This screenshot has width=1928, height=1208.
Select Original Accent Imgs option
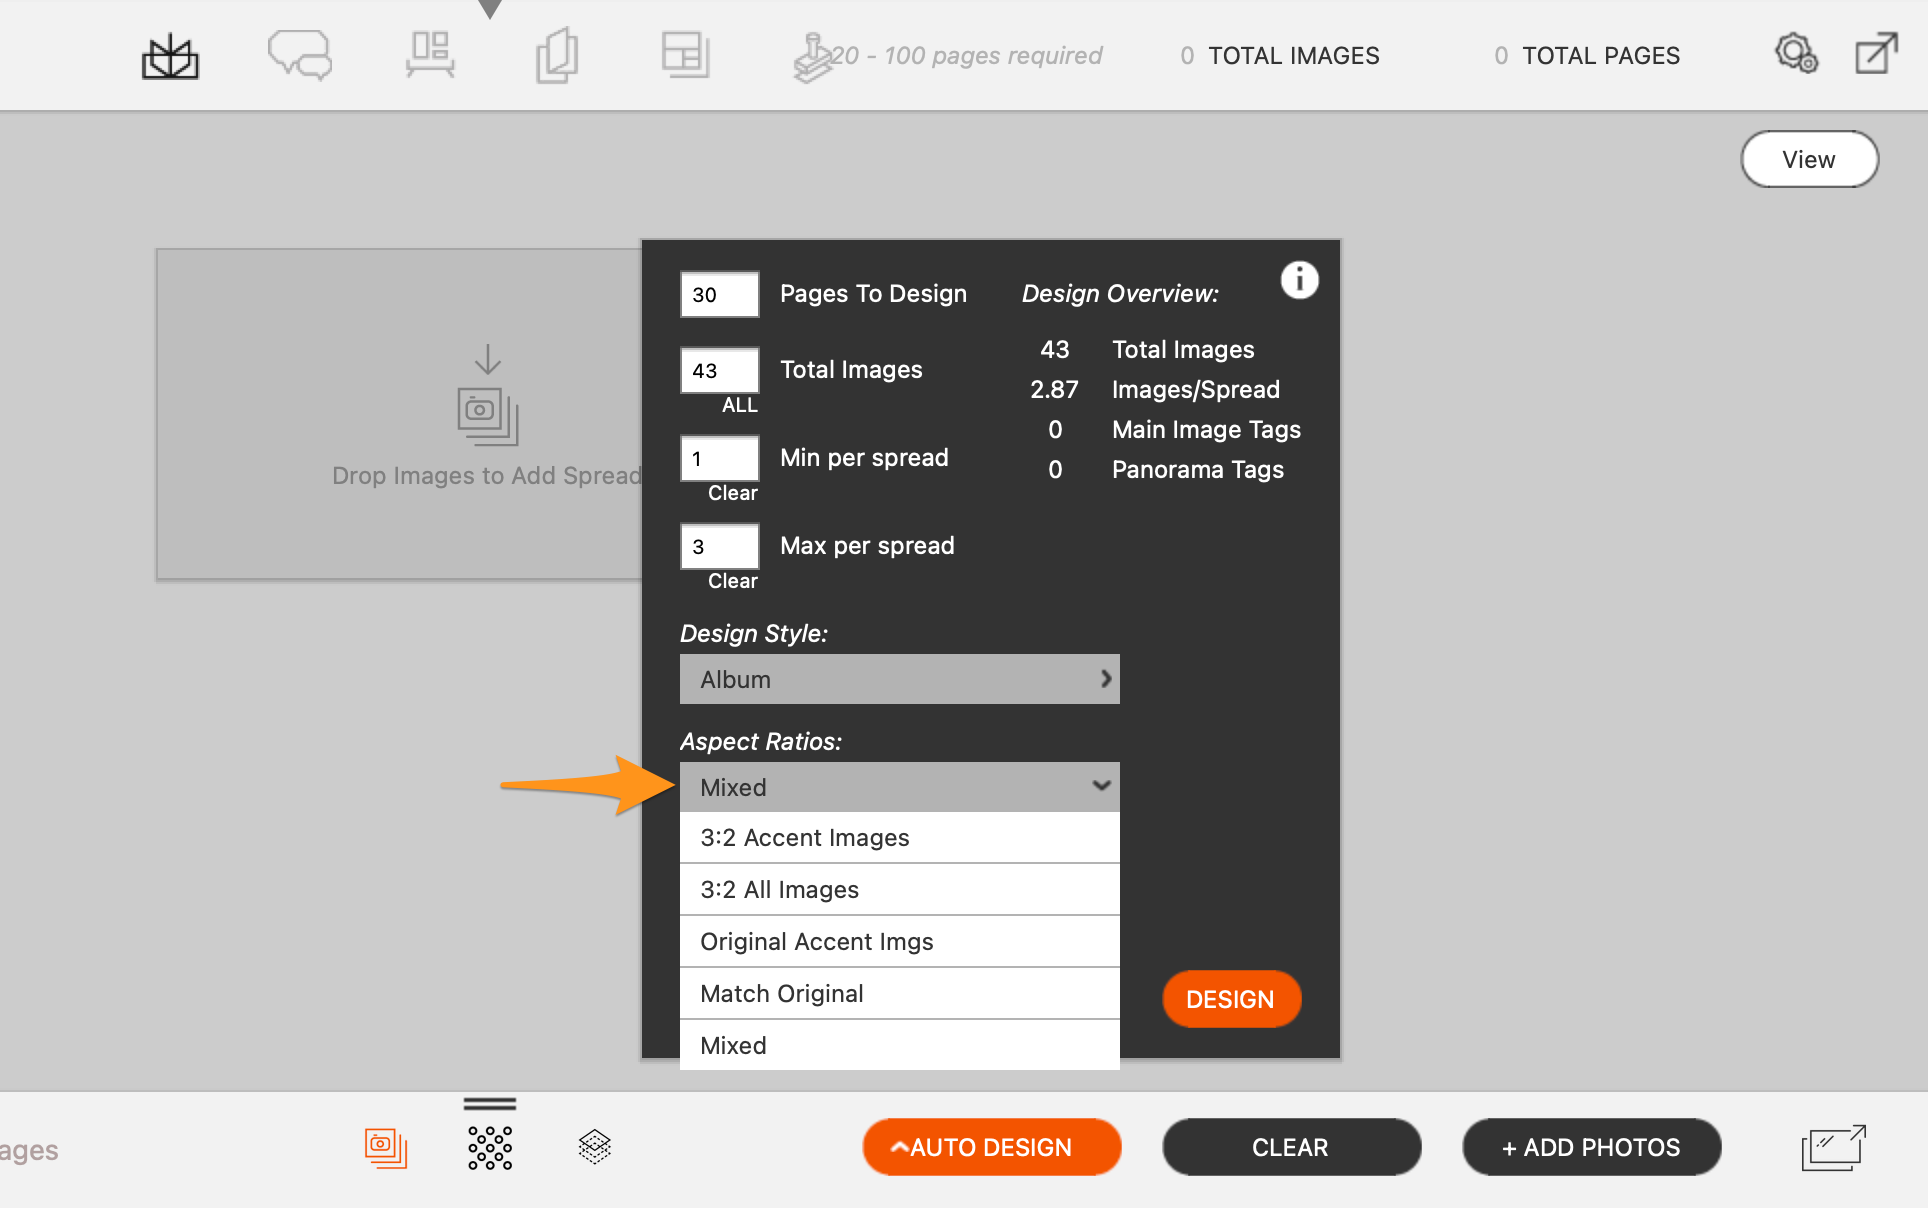click(900, 942)
